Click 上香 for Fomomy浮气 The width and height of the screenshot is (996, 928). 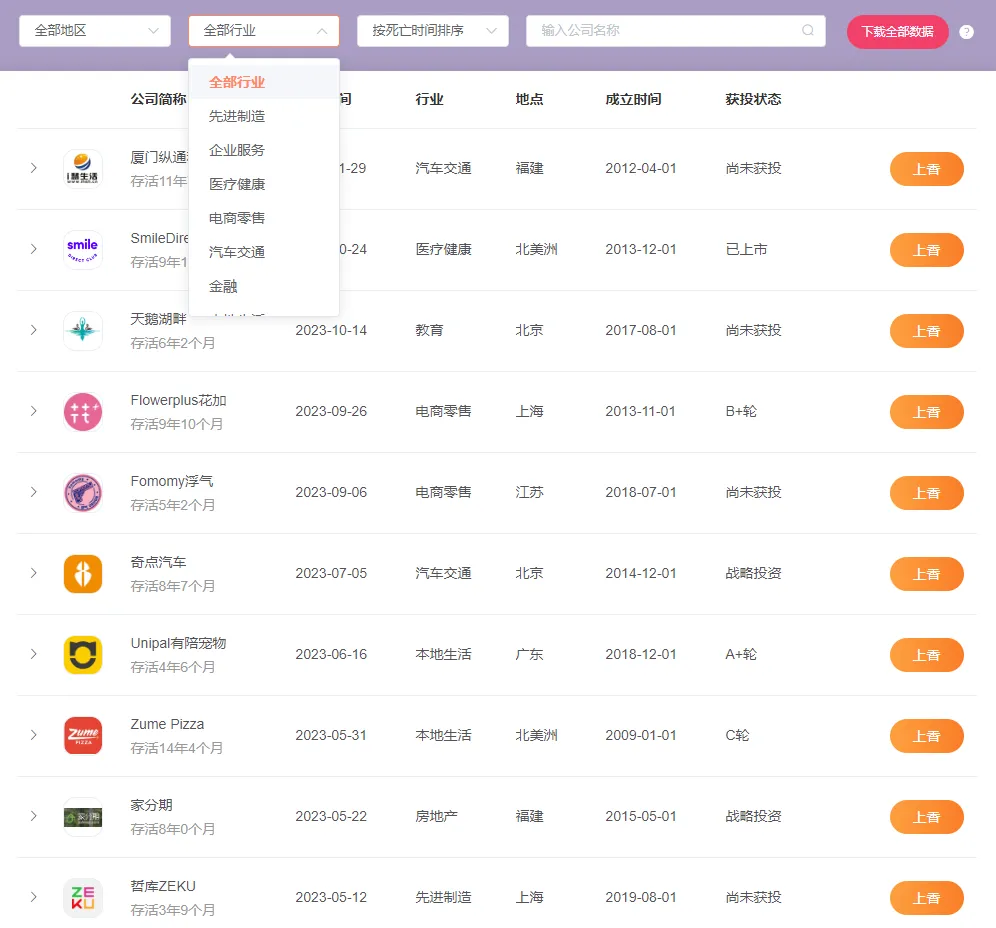click(926, 493)
